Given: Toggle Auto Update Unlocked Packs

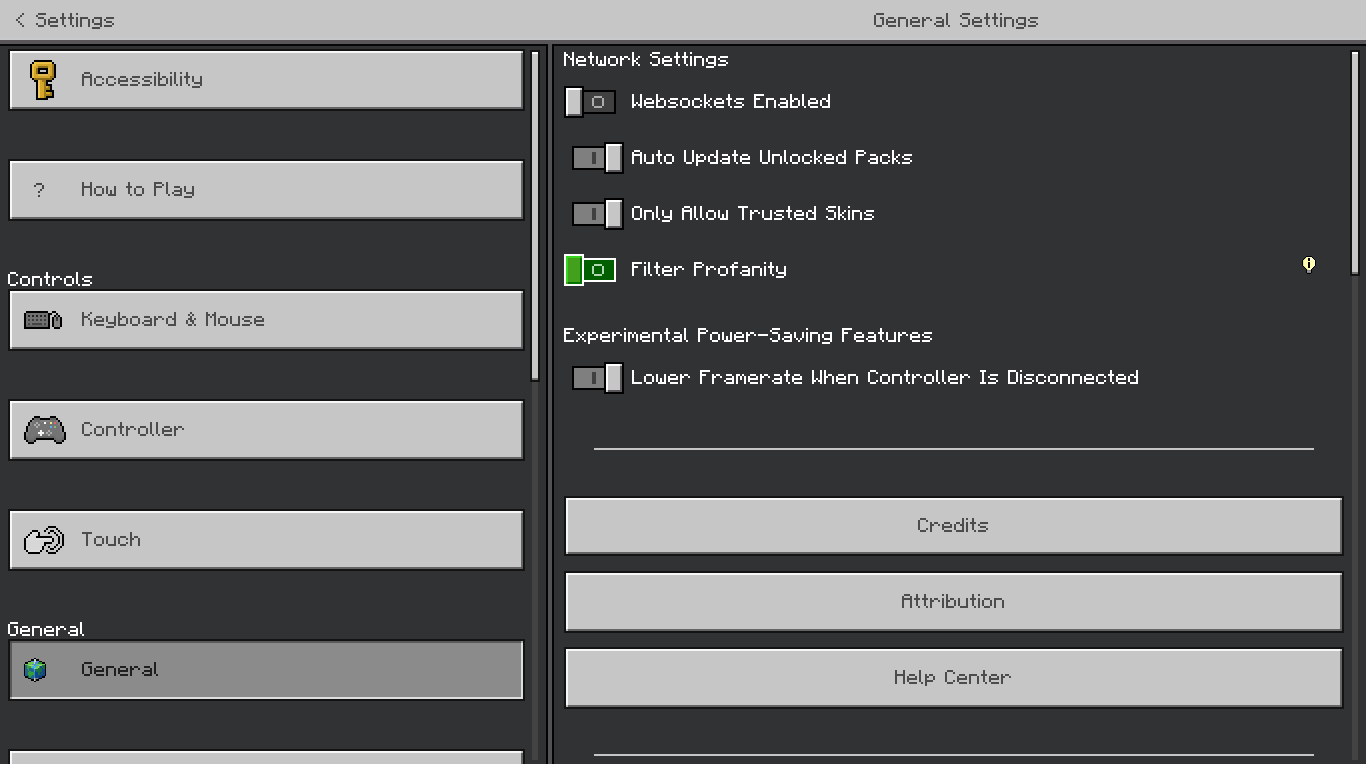Looking at the screenshot, I should click(x=597, y=158).
